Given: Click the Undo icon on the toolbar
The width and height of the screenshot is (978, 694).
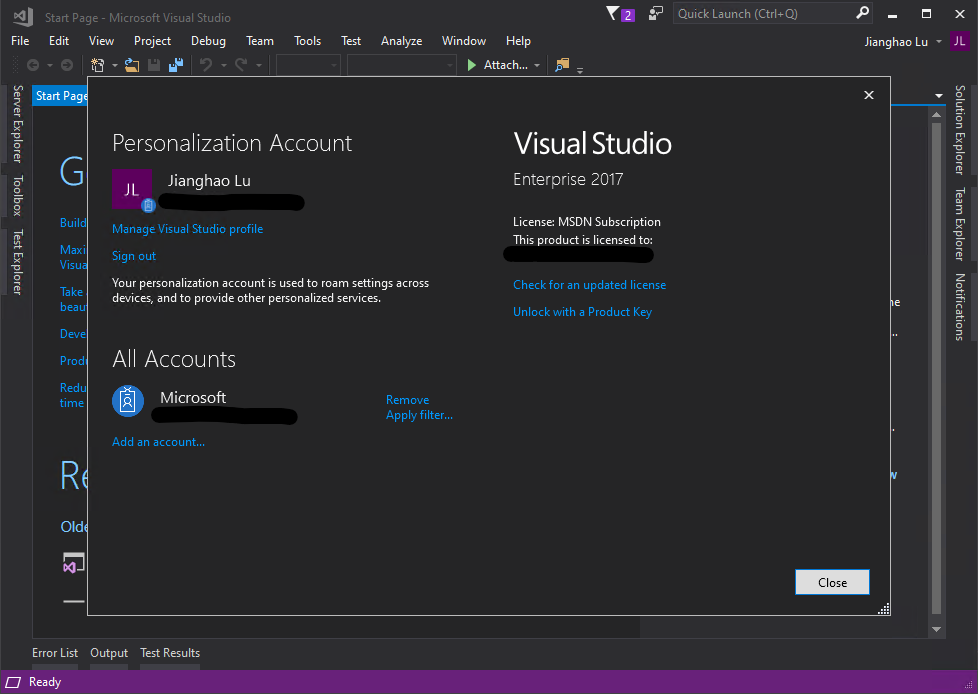Looking at the screenshot, I should pyautogui.click(x=204, y=64).
